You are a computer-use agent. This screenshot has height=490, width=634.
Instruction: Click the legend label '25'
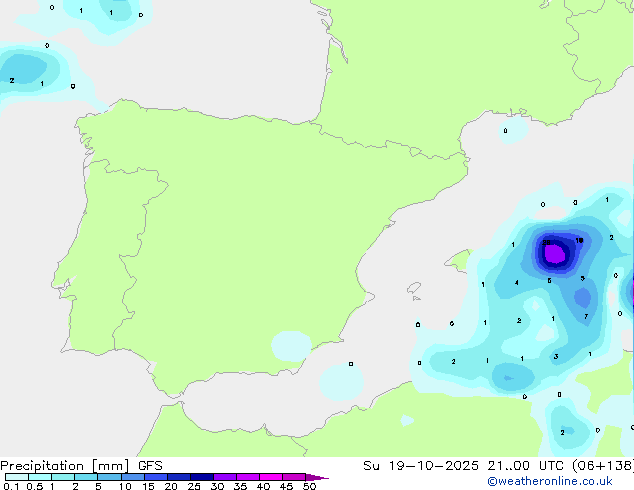194,486
